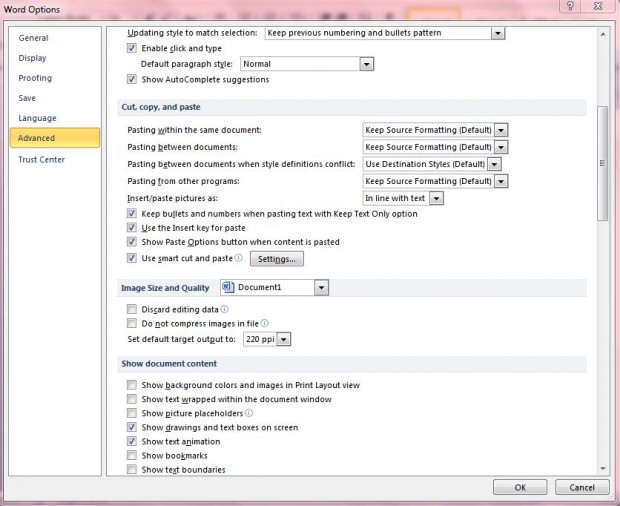This screenshot has height=506, width=620.
Task: Click info icon beside Do not compress images
Action: pos(265,323)
